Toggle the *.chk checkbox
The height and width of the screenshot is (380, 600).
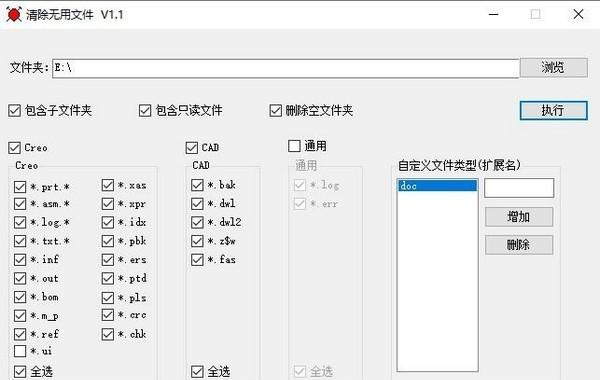[x=108, y=334]
